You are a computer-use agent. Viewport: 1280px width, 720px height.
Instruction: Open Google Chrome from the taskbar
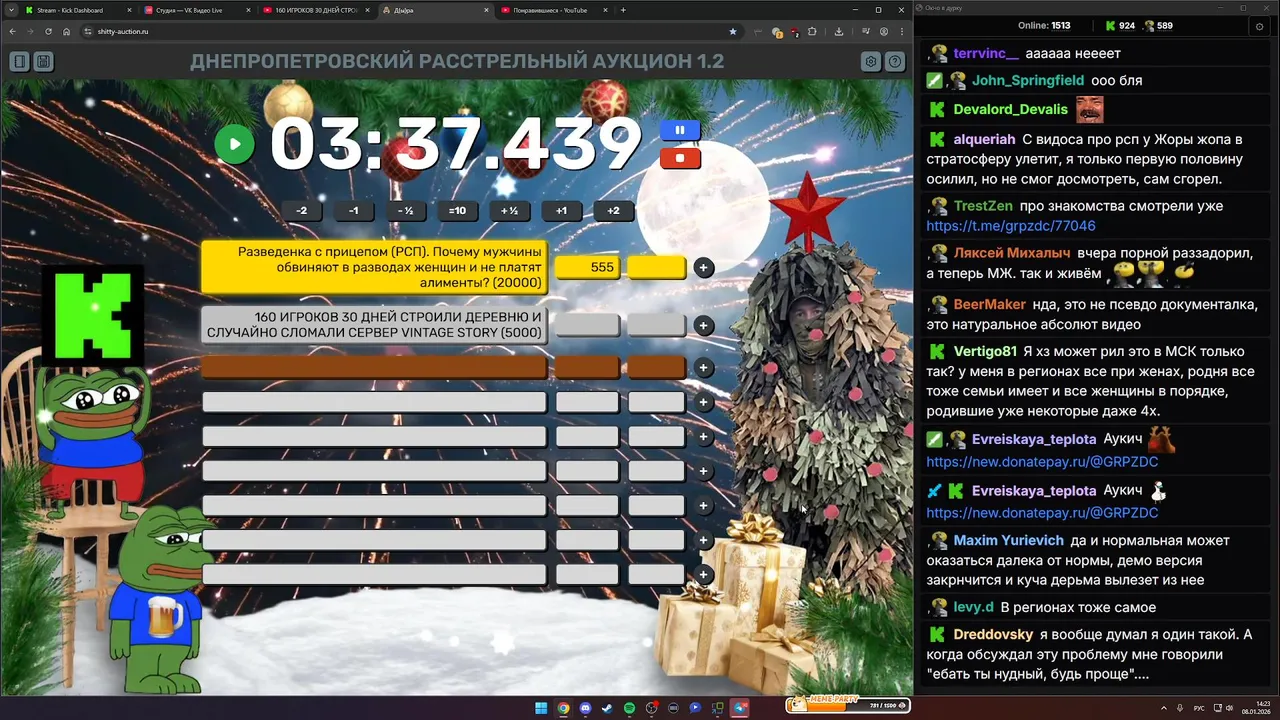[x=563, y=708]
